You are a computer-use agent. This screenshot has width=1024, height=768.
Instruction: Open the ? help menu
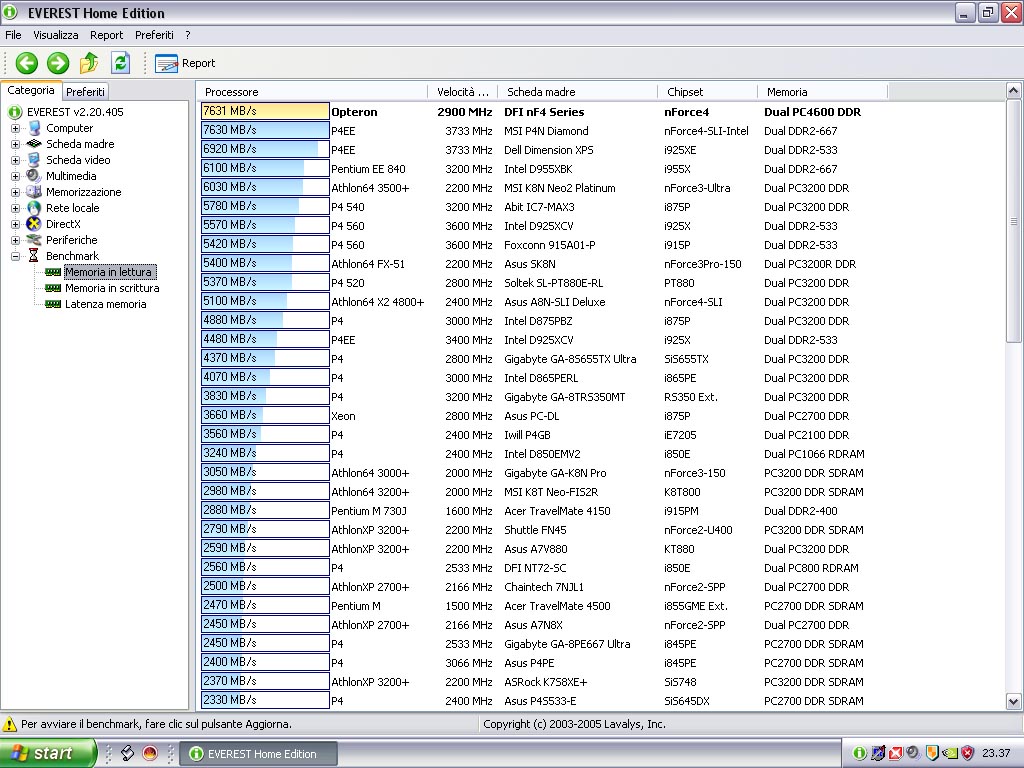(187, 35)
